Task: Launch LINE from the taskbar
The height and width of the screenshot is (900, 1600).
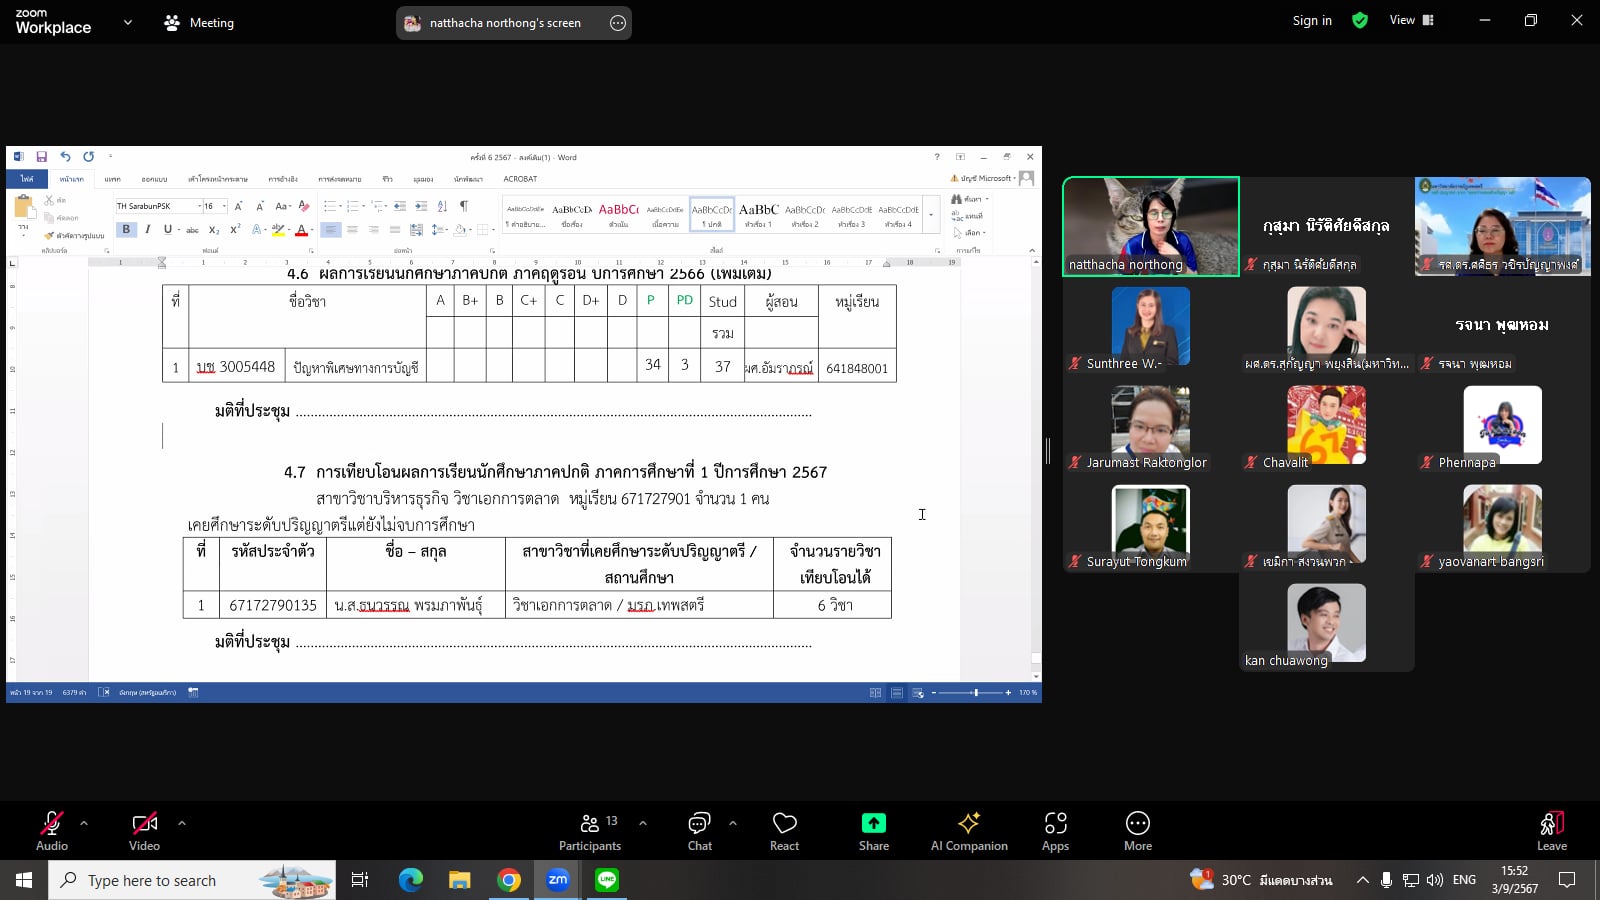Action: click(x=607, y=880)
